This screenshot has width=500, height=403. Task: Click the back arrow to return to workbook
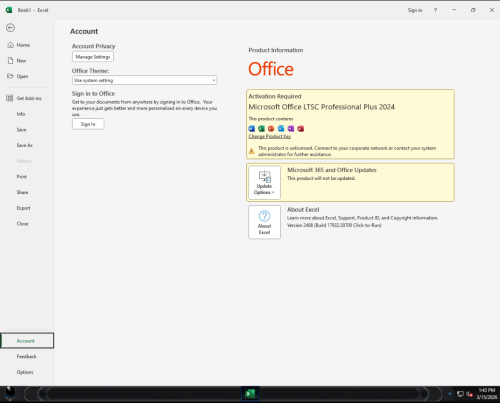(x=10, y=28)
